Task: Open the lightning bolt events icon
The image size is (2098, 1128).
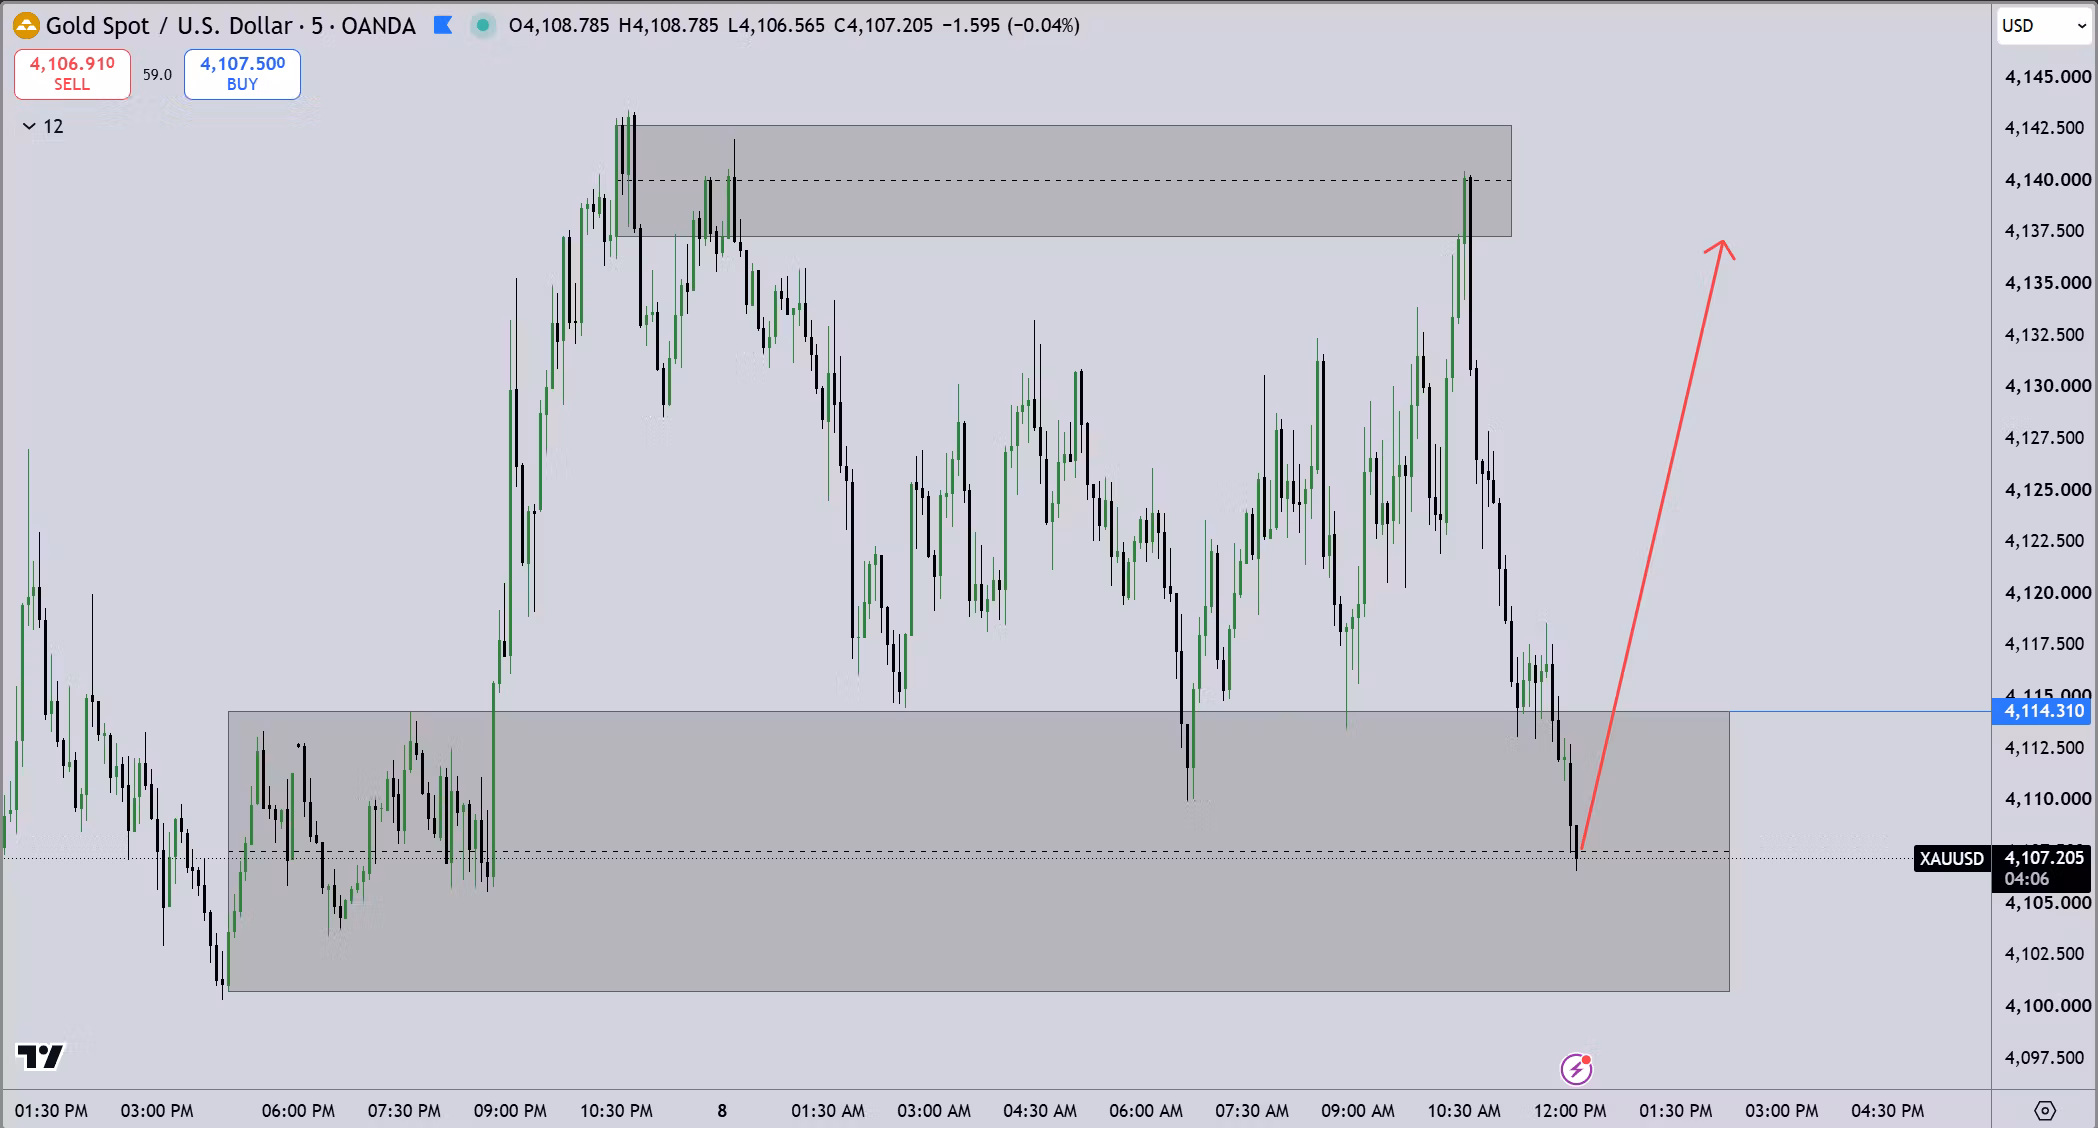Action: point(1576,1069)
